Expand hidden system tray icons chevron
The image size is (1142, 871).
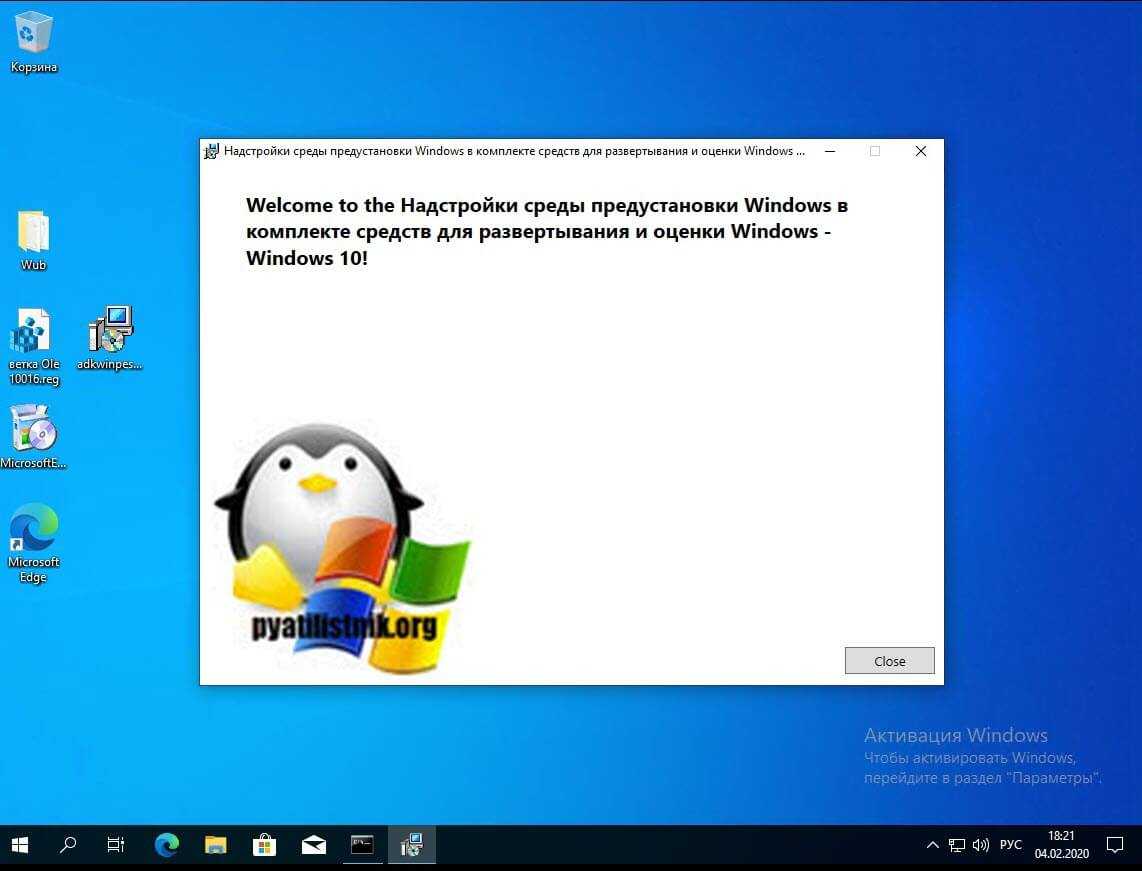[x=932, y=846]
